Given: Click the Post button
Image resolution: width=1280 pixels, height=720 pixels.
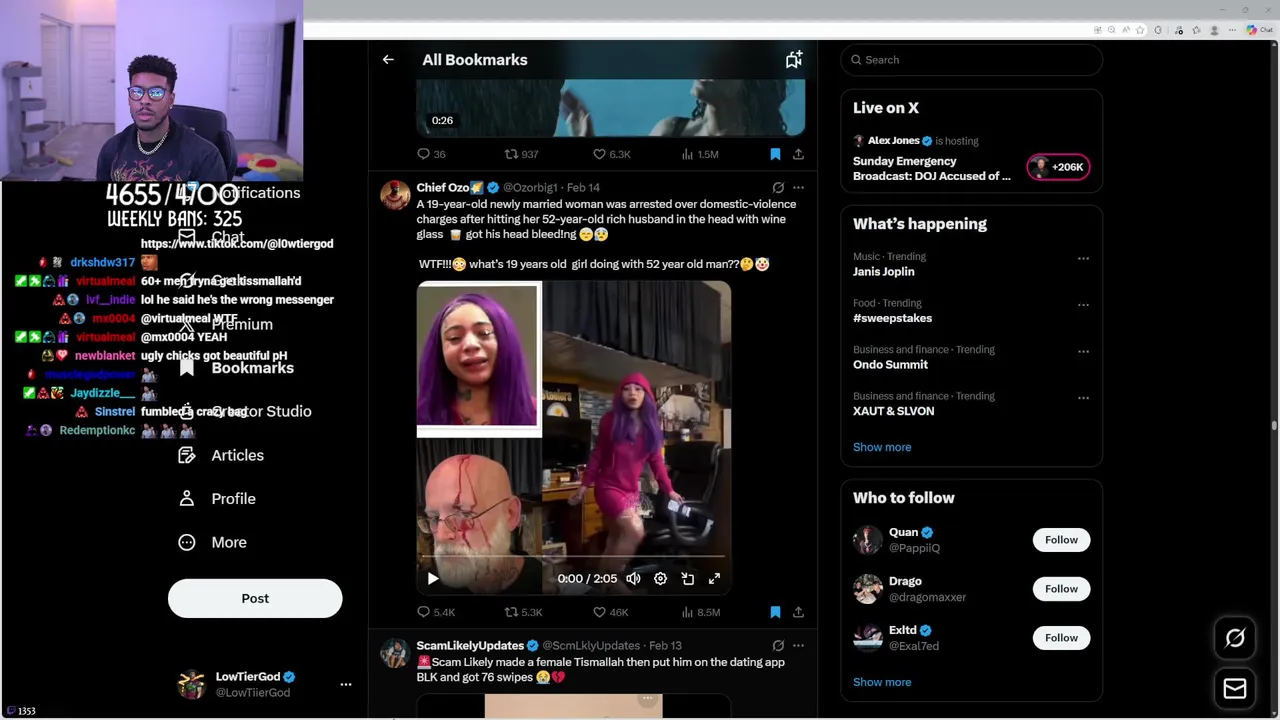Looking at the screenshot, I should click(x=255, y=598).
